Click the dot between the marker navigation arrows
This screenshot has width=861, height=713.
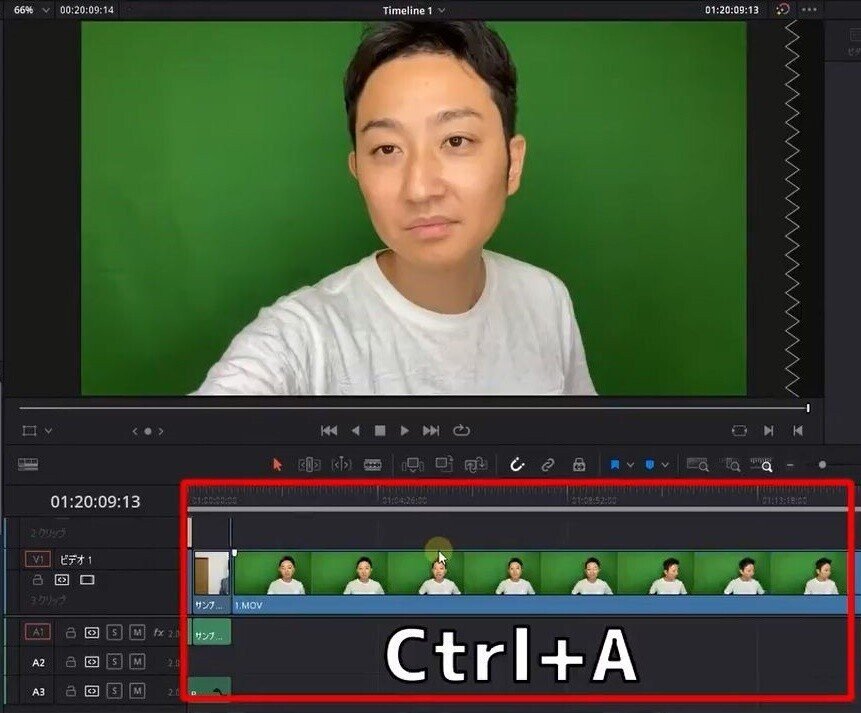[x=148, y=431]
